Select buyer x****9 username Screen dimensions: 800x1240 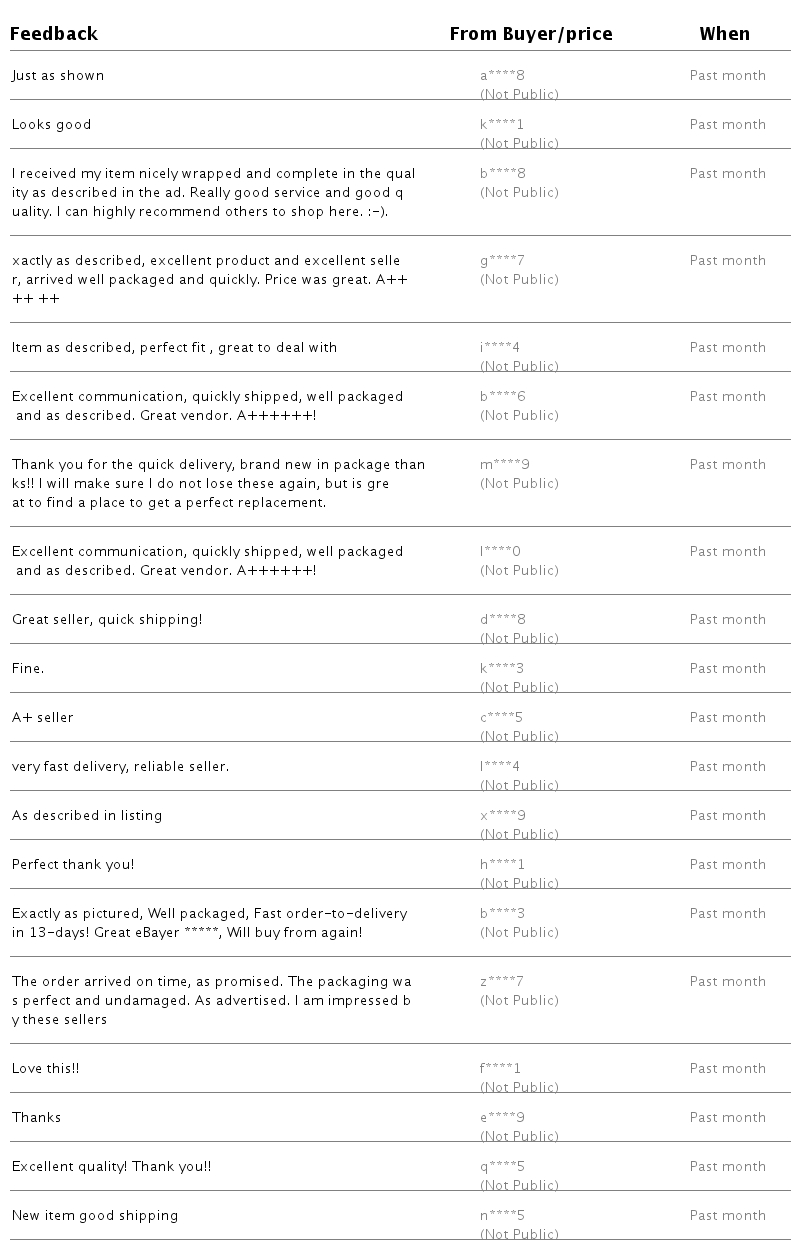503,816
